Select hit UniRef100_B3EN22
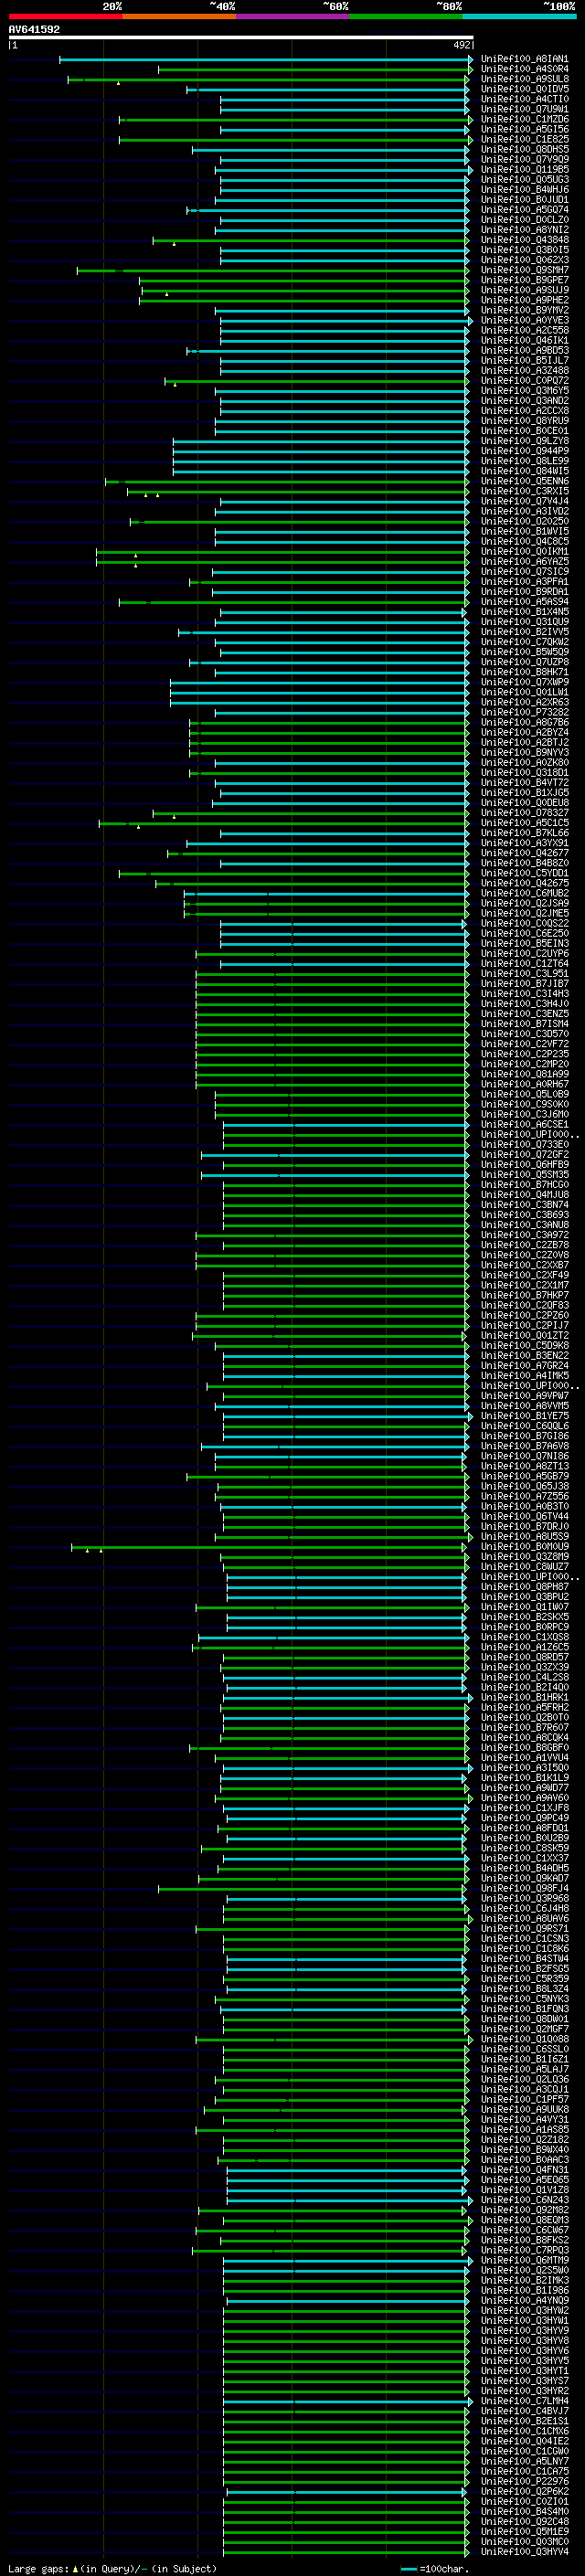585x2576 pixels. click(524, 1356)
